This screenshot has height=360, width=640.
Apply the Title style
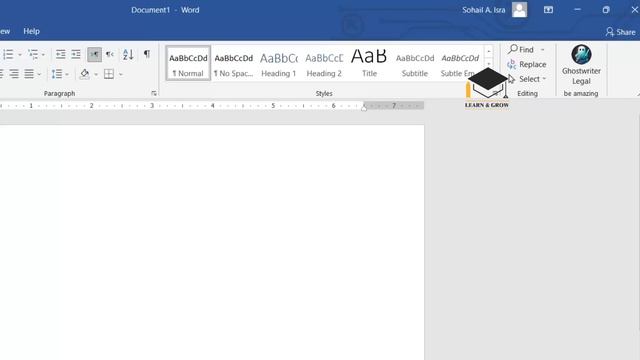[369, 63]
